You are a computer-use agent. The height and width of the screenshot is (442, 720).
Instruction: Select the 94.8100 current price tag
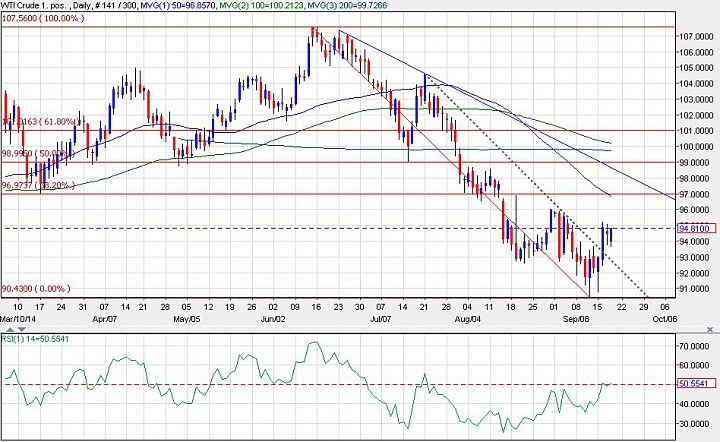693,228
